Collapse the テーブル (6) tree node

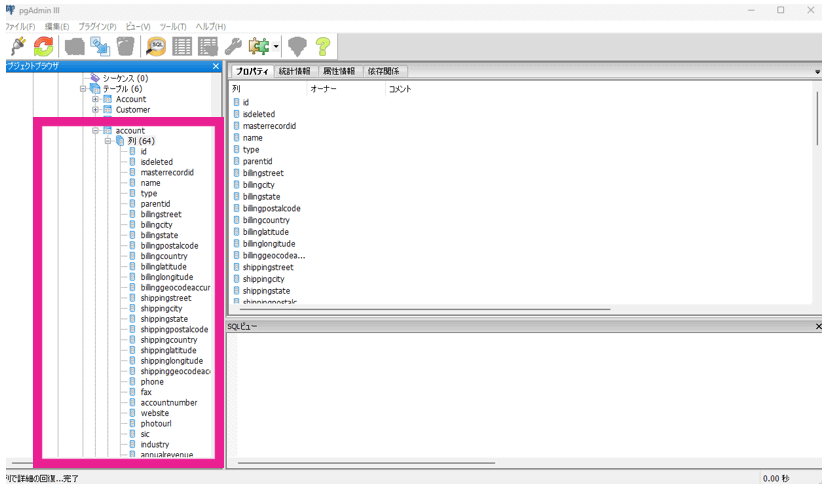(x=83, y=89)
